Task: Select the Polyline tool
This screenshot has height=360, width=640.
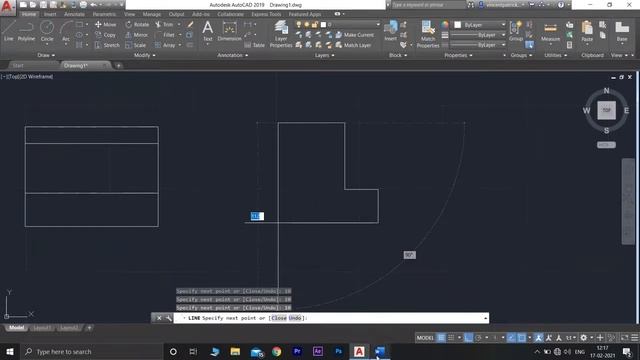Action: (x=26, y=31)
